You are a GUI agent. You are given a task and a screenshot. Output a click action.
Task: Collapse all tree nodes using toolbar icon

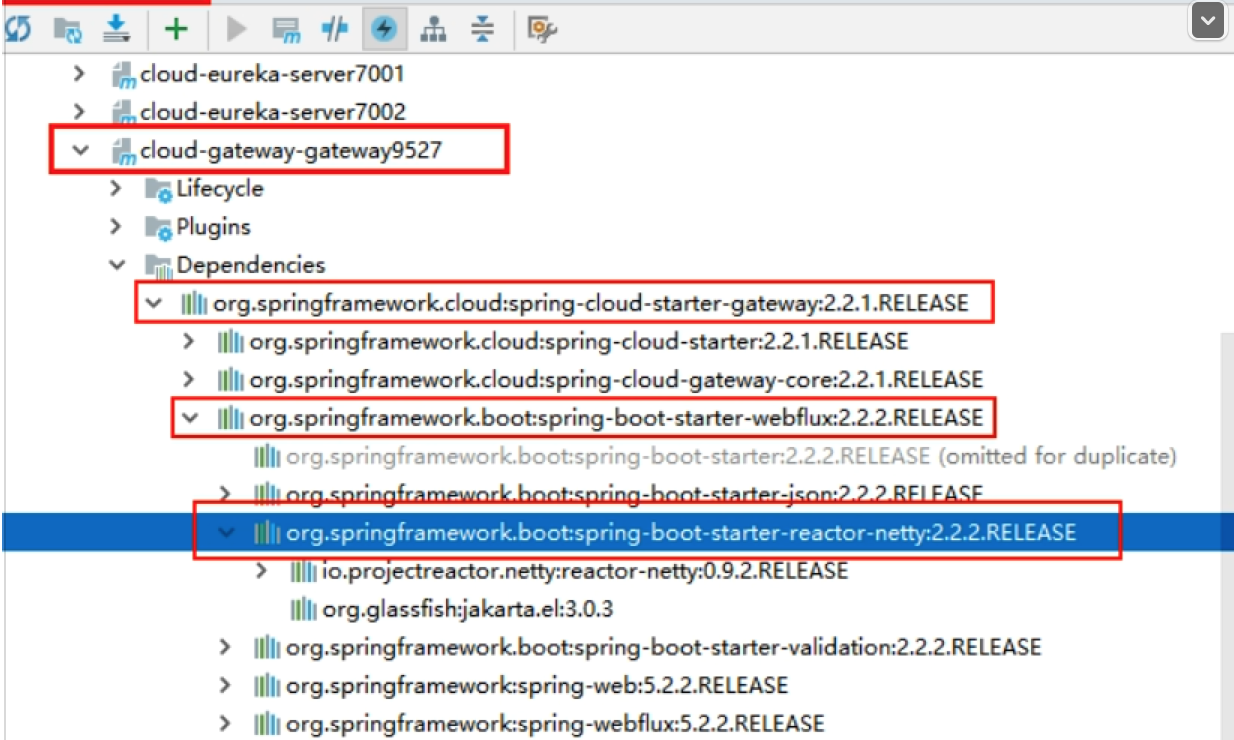[x=483, y=29]
